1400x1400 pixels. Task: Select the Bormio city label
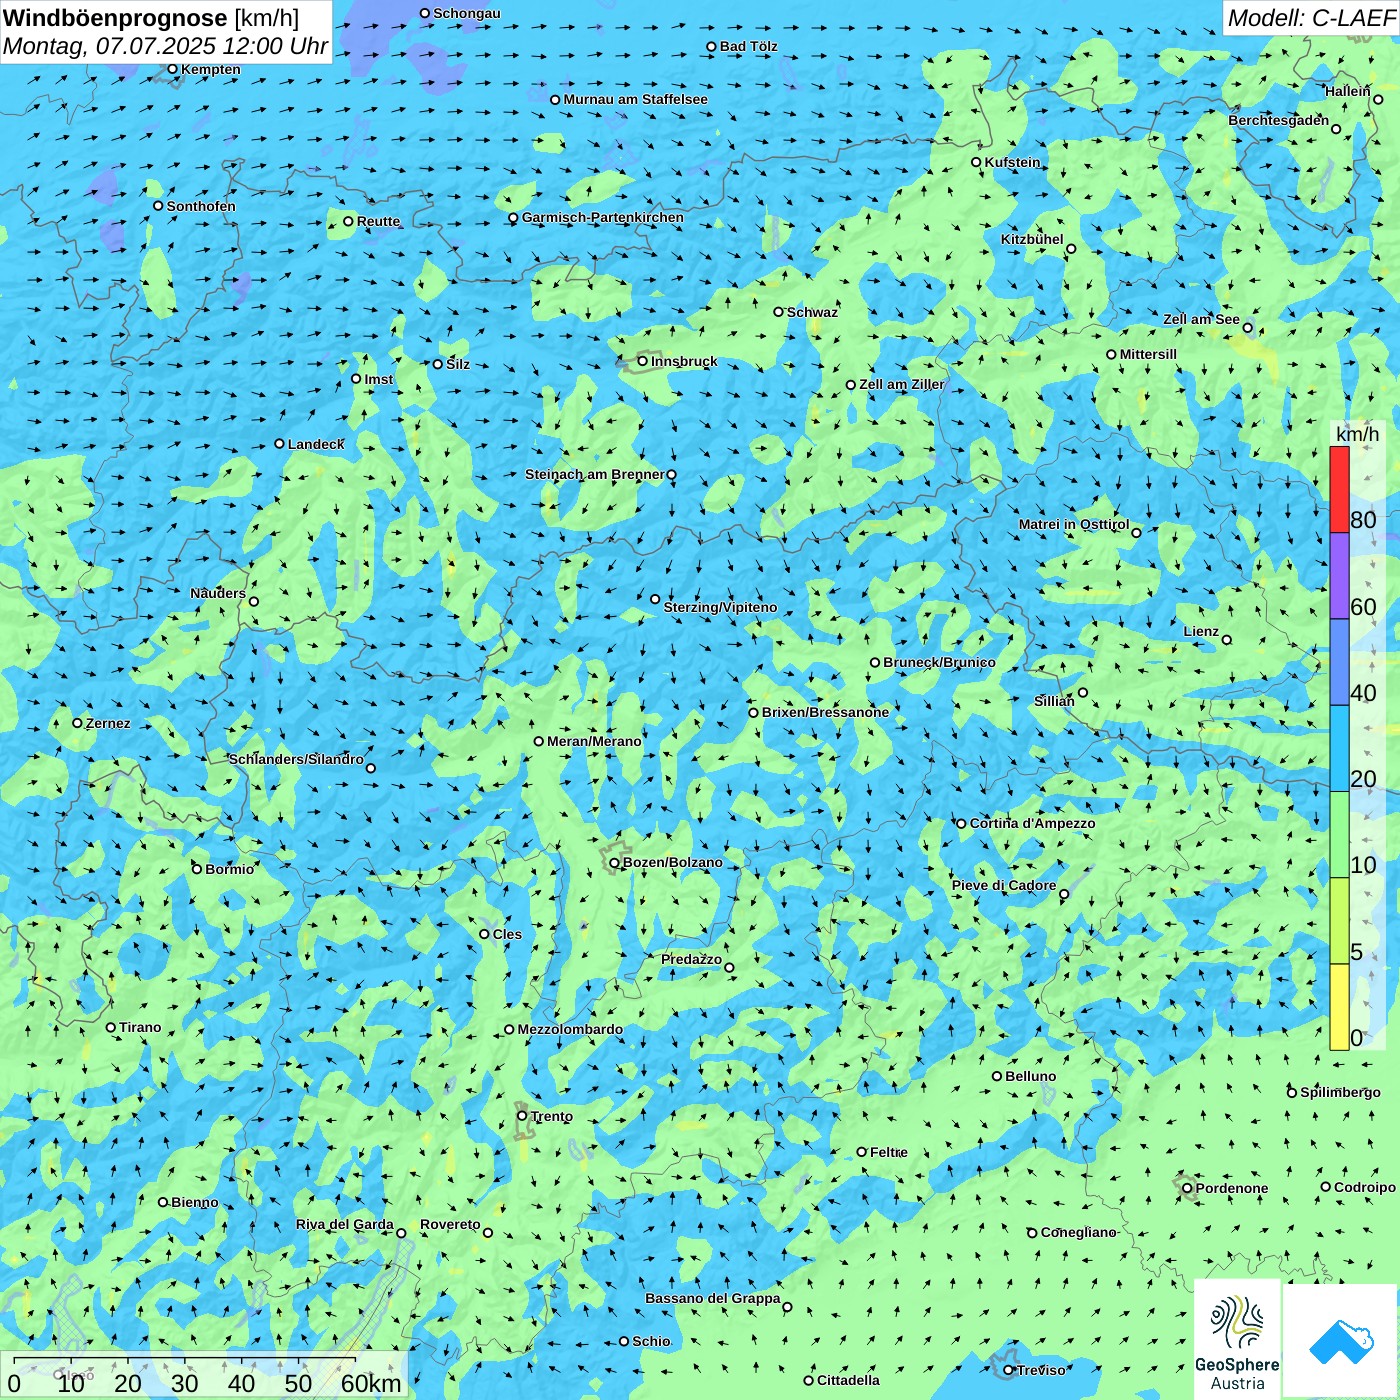tap(230, 869)
